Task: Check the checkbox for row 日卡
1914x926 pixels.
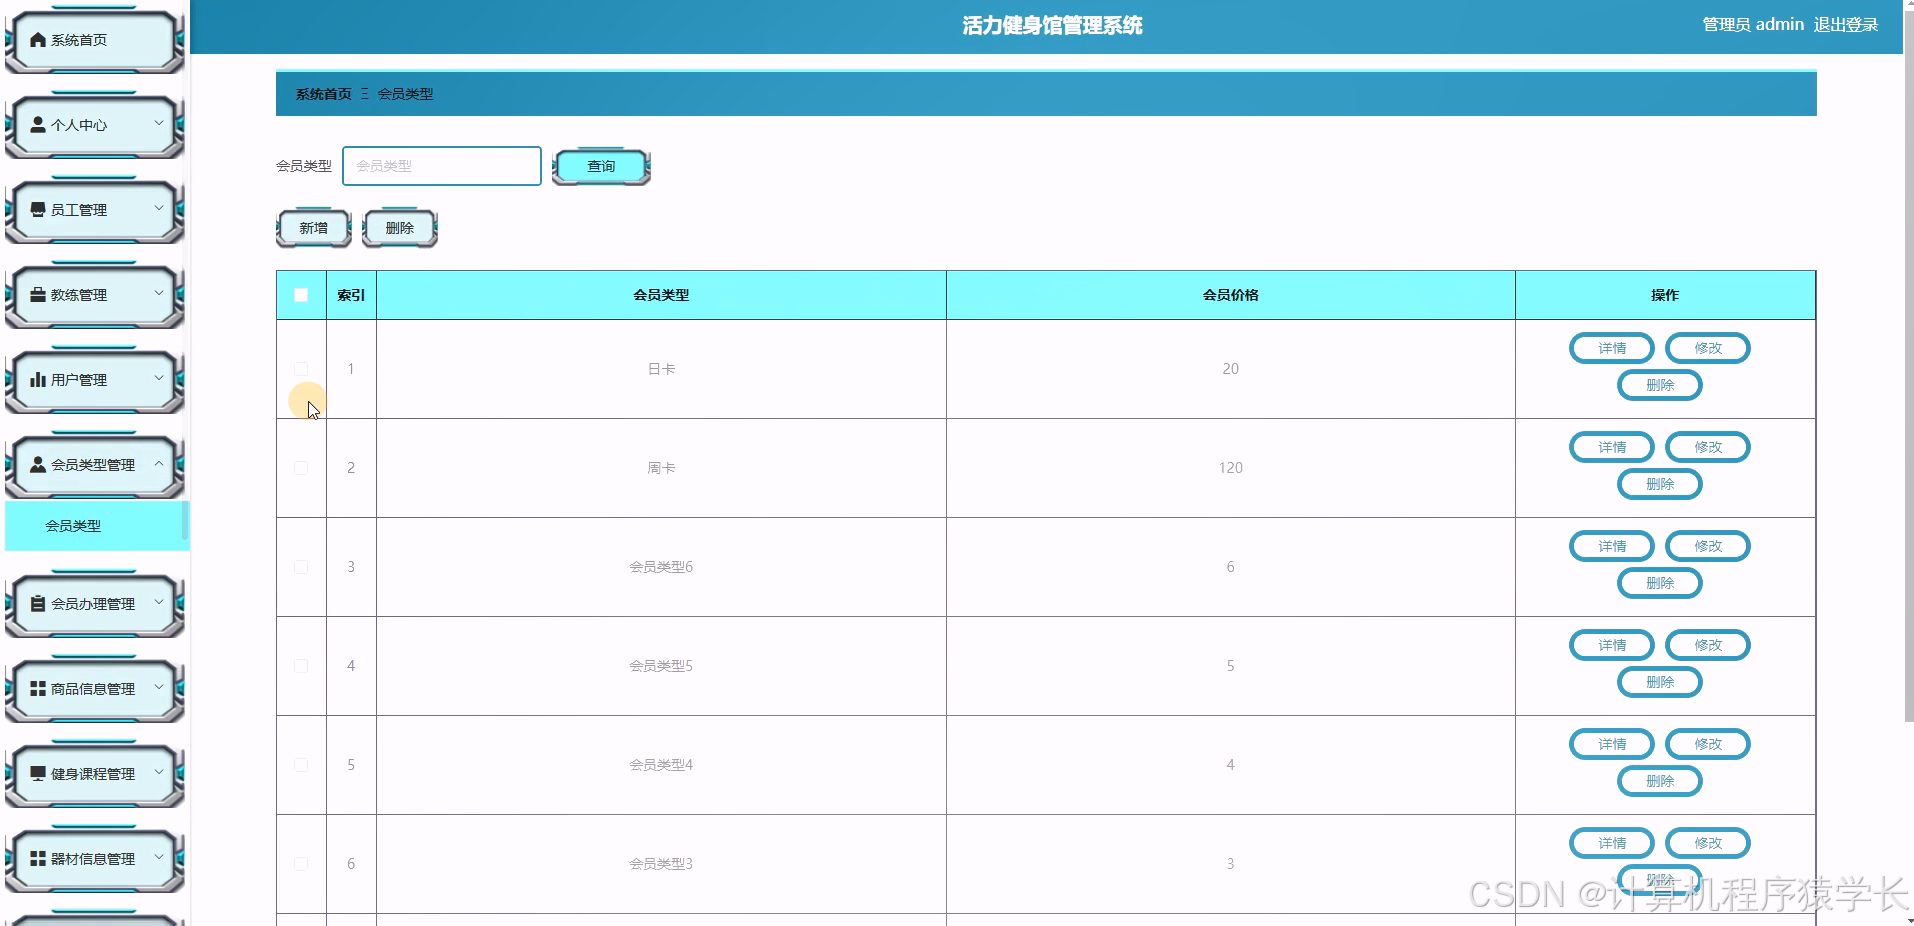Action: [301, 369]
